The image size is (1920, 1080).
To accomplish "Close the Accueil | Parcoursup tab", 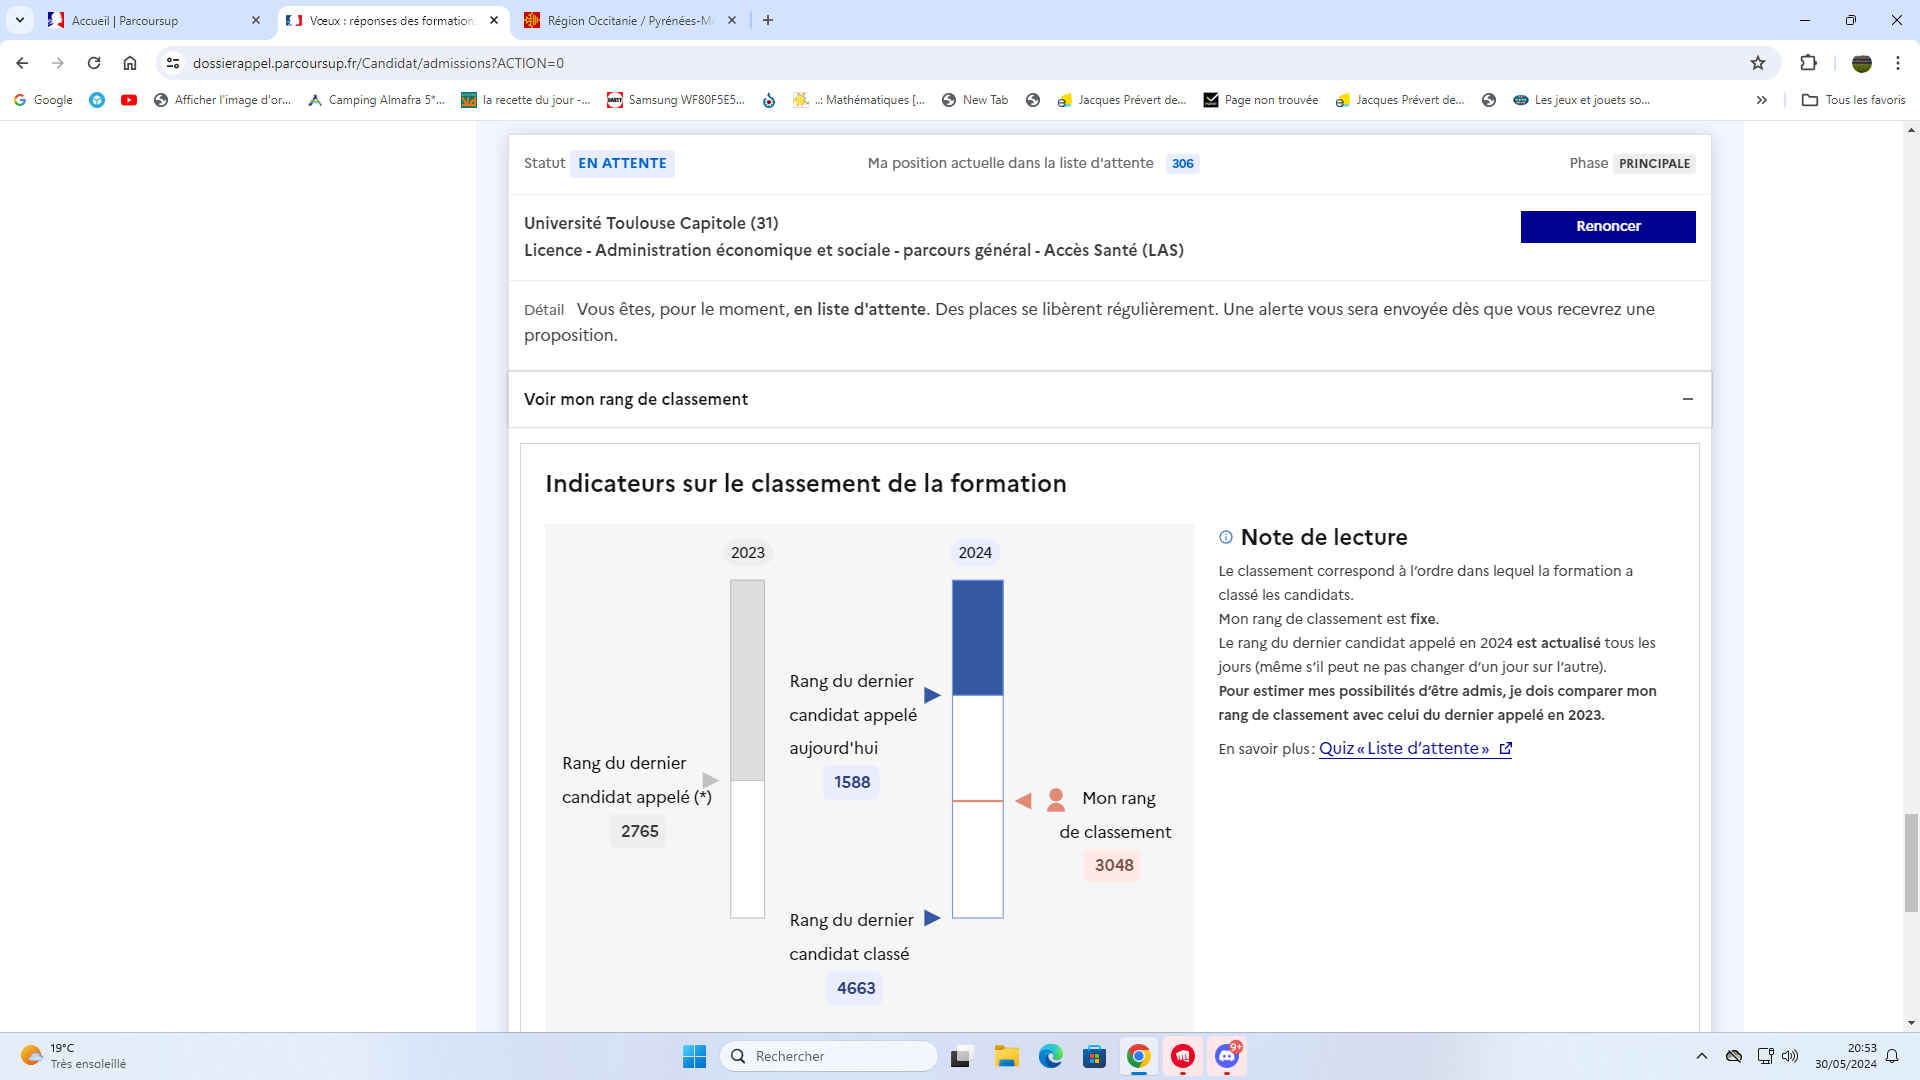I will point(256,20).
